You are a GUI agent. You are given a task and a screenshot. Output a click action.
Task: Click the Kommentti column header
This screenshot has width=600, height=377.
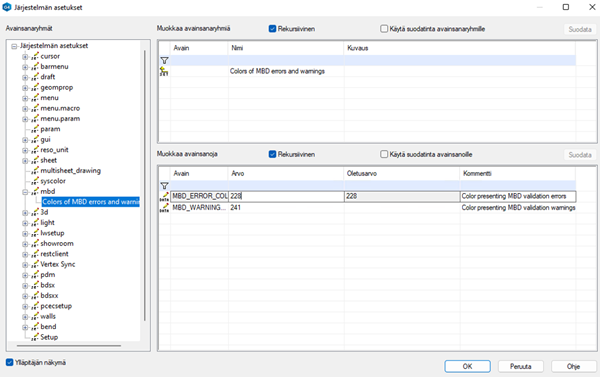[517, 173]
